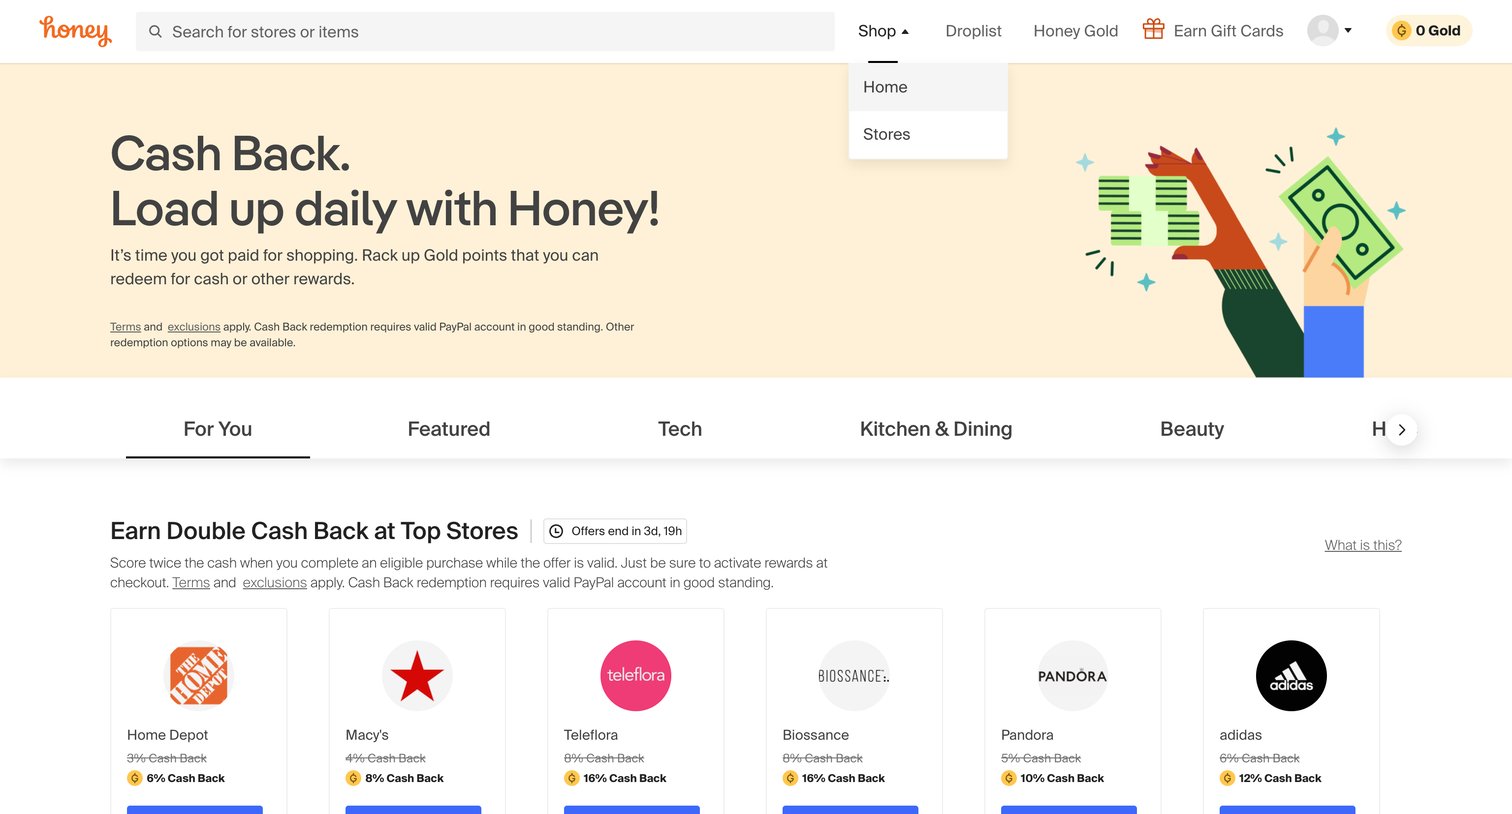Viewport: 1512px width, 814px height.
Task: Click coin icon beside Teleflora 16% Cash Back
Action: [572, 778]
